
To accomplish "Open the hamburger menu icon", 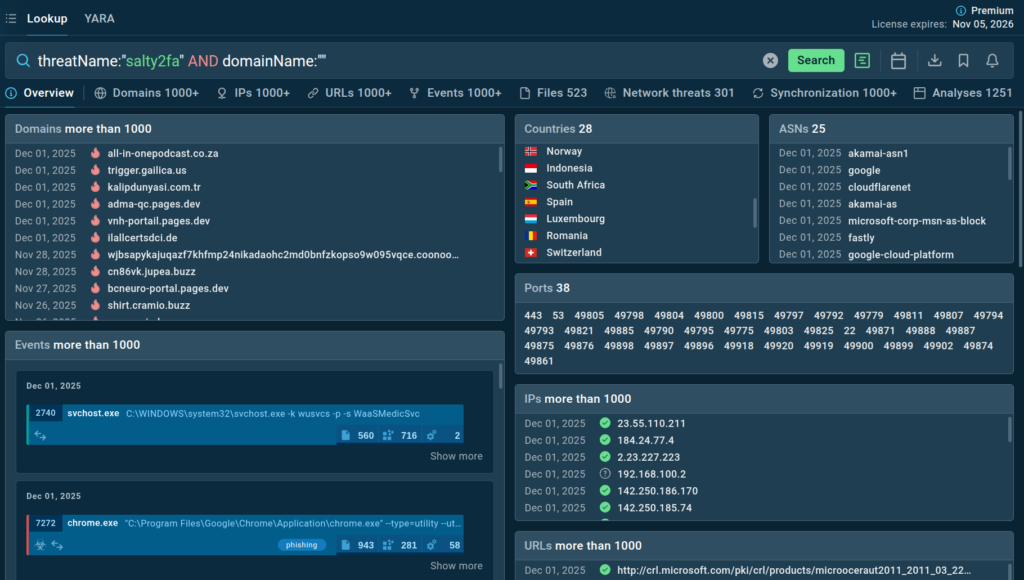I will (10, 18).
